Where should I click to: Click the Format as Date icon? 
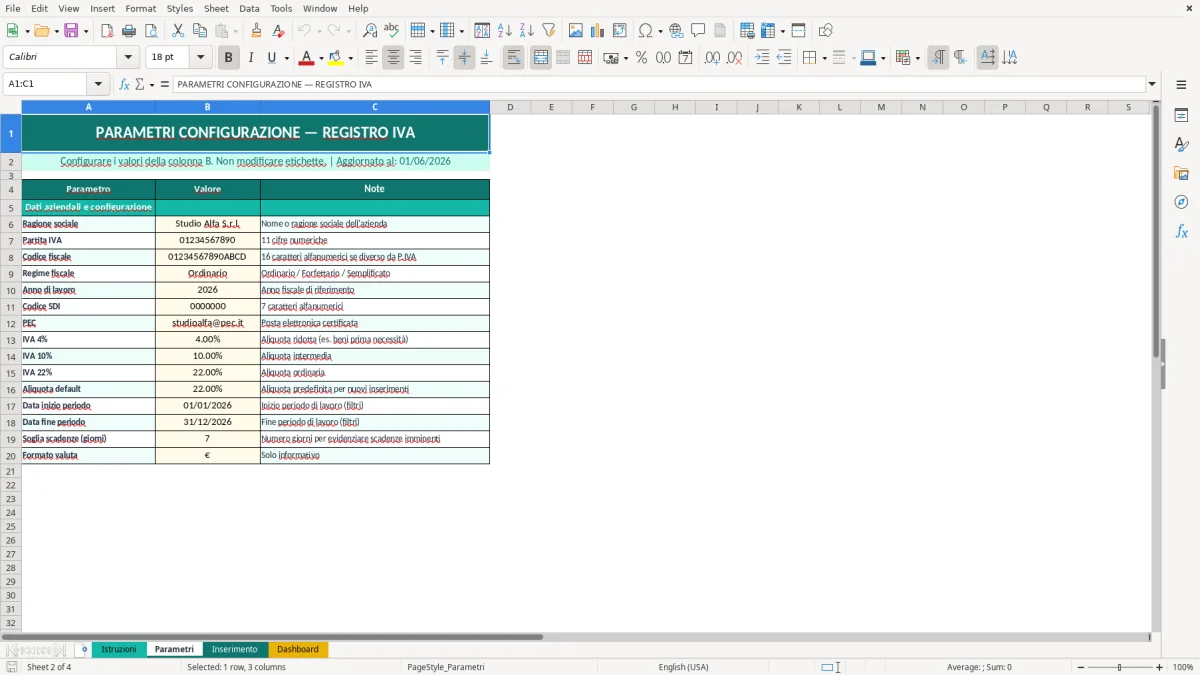pyautogui.click(x=685, y=58)
